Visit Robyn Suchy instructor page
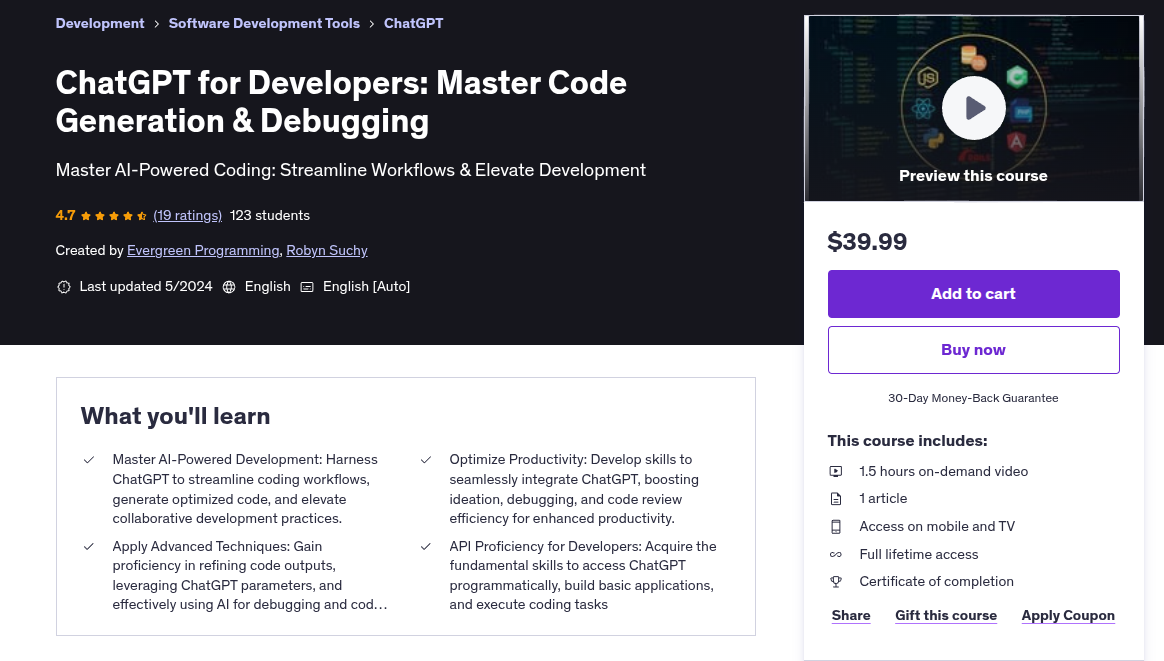Viewport: 1164px width, 661px height. pyautogui.click(x=327, y=250)
